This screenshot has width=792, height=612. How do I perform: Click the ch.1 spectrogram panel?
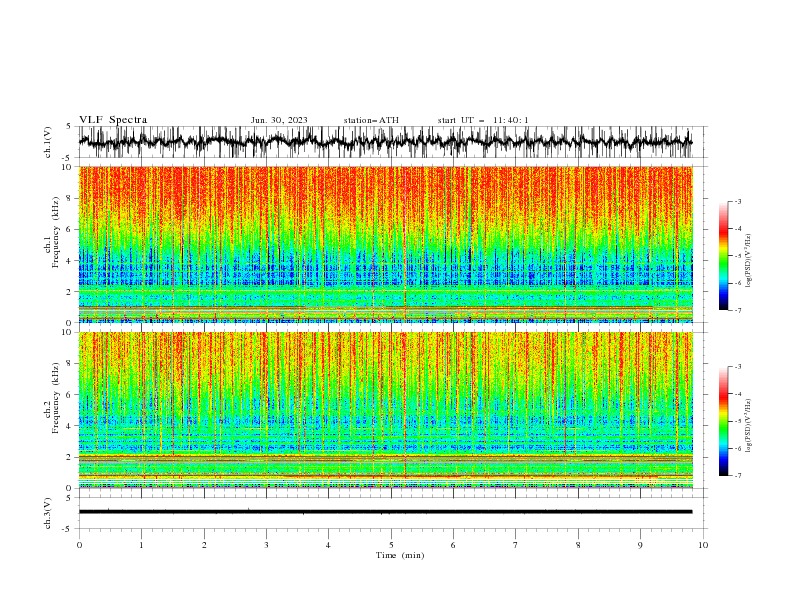(385, 244)
